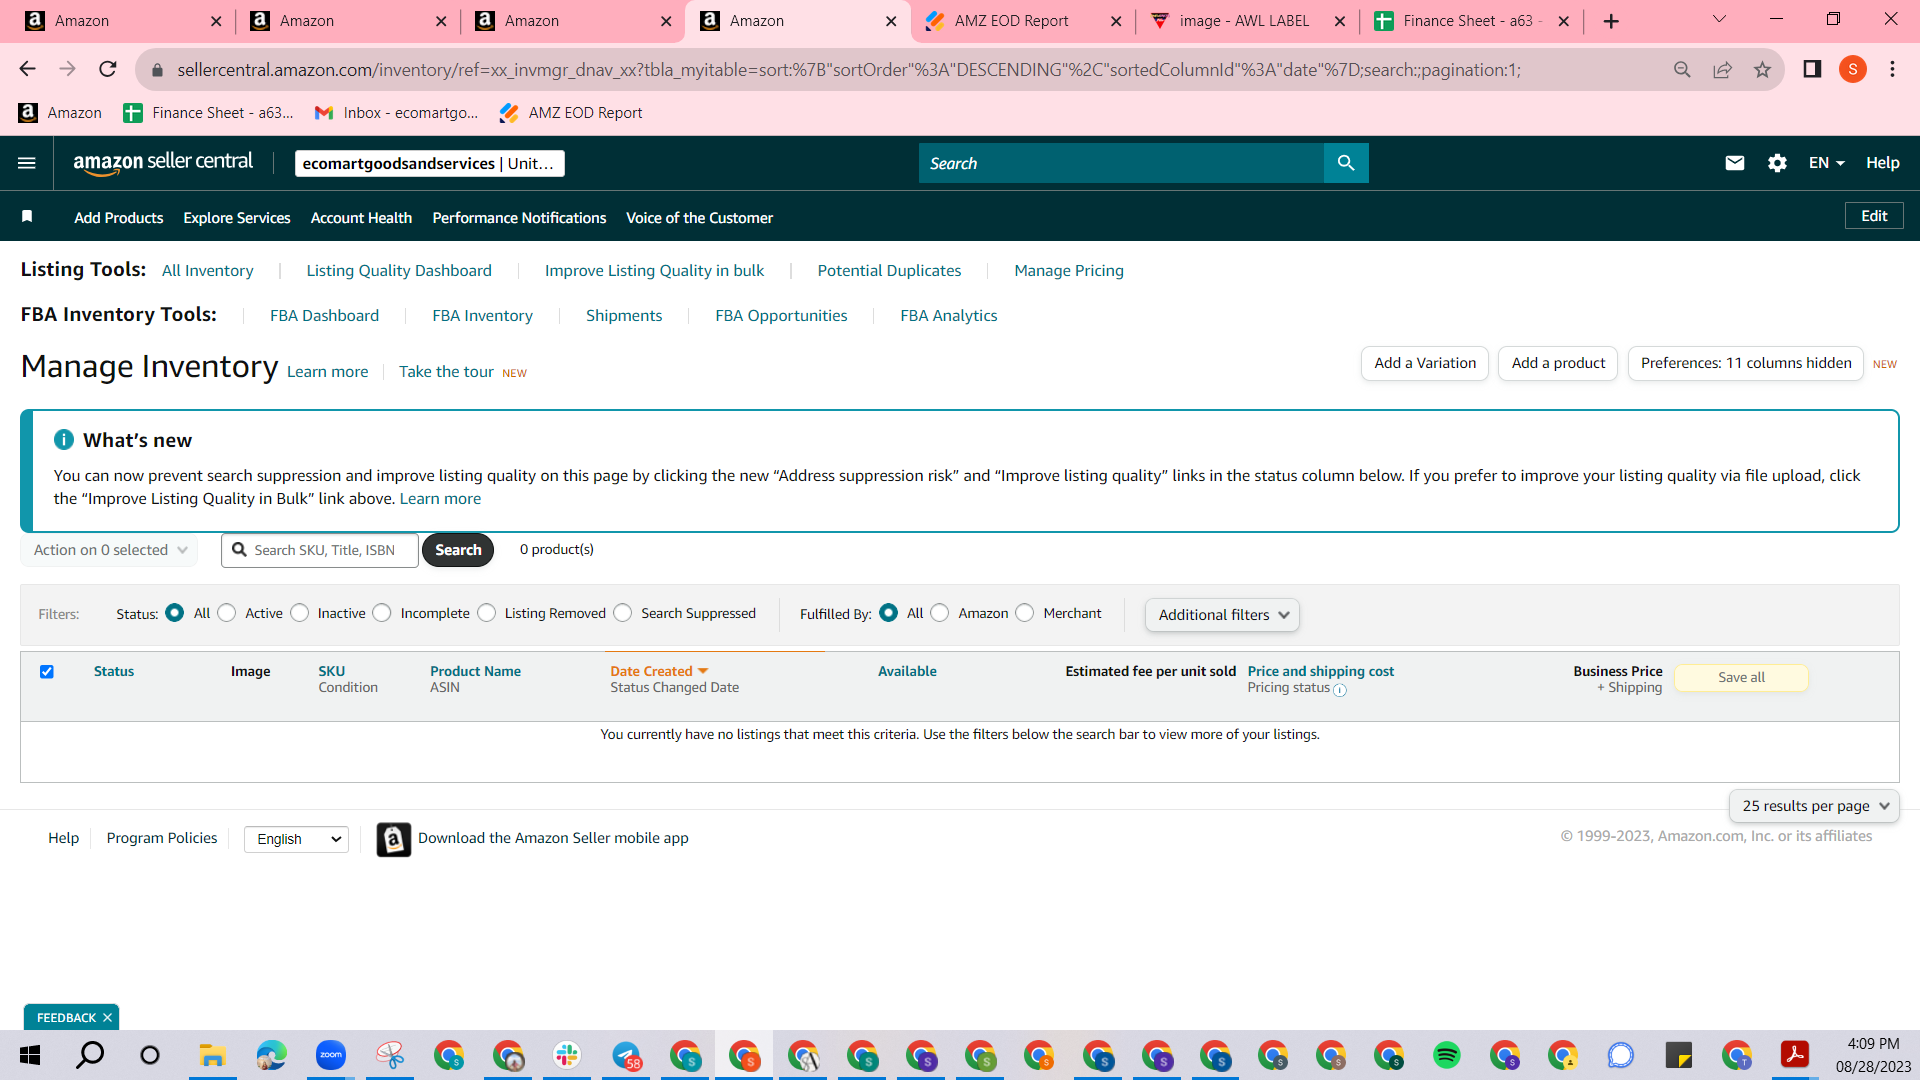1920x1080 pixels.
Task: Open Add Products in the navigation bar
Action: pos(119,218)
